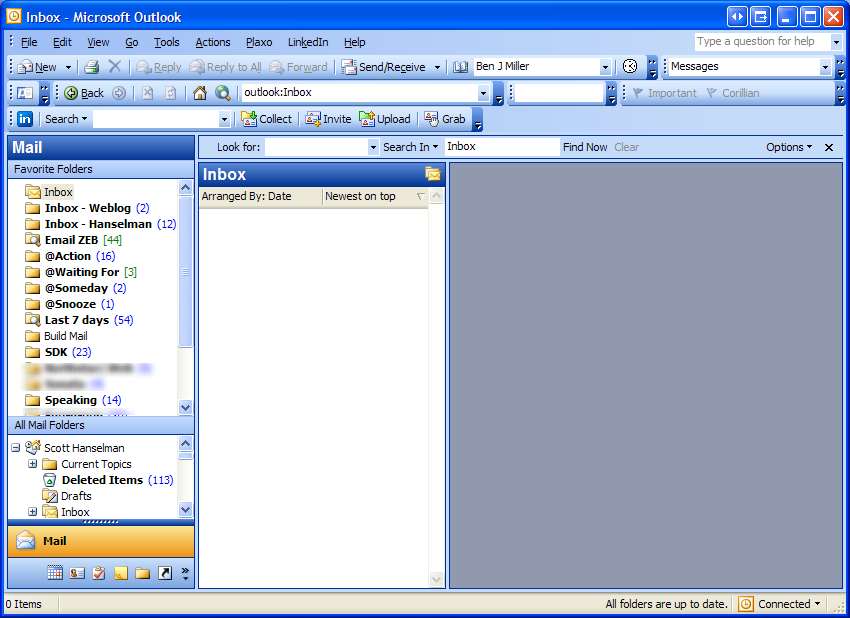Open the Calendar icon in the navigation pane
This screenshot has height=618, width=850.
pyautogui.click(x=55, y=572)
